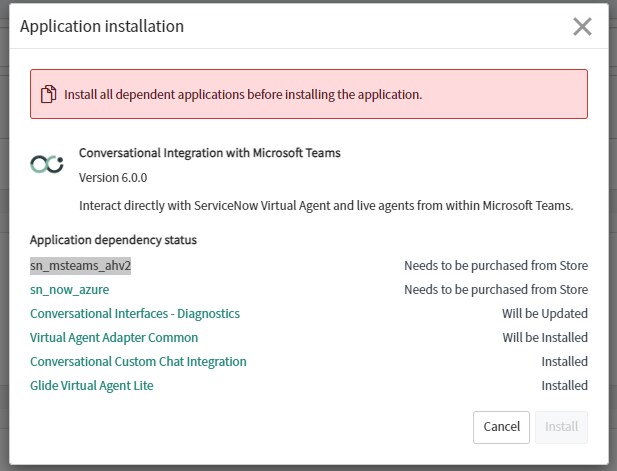Click sn_msteams_ahv2 Needs to be purchased status

(496, 266)
